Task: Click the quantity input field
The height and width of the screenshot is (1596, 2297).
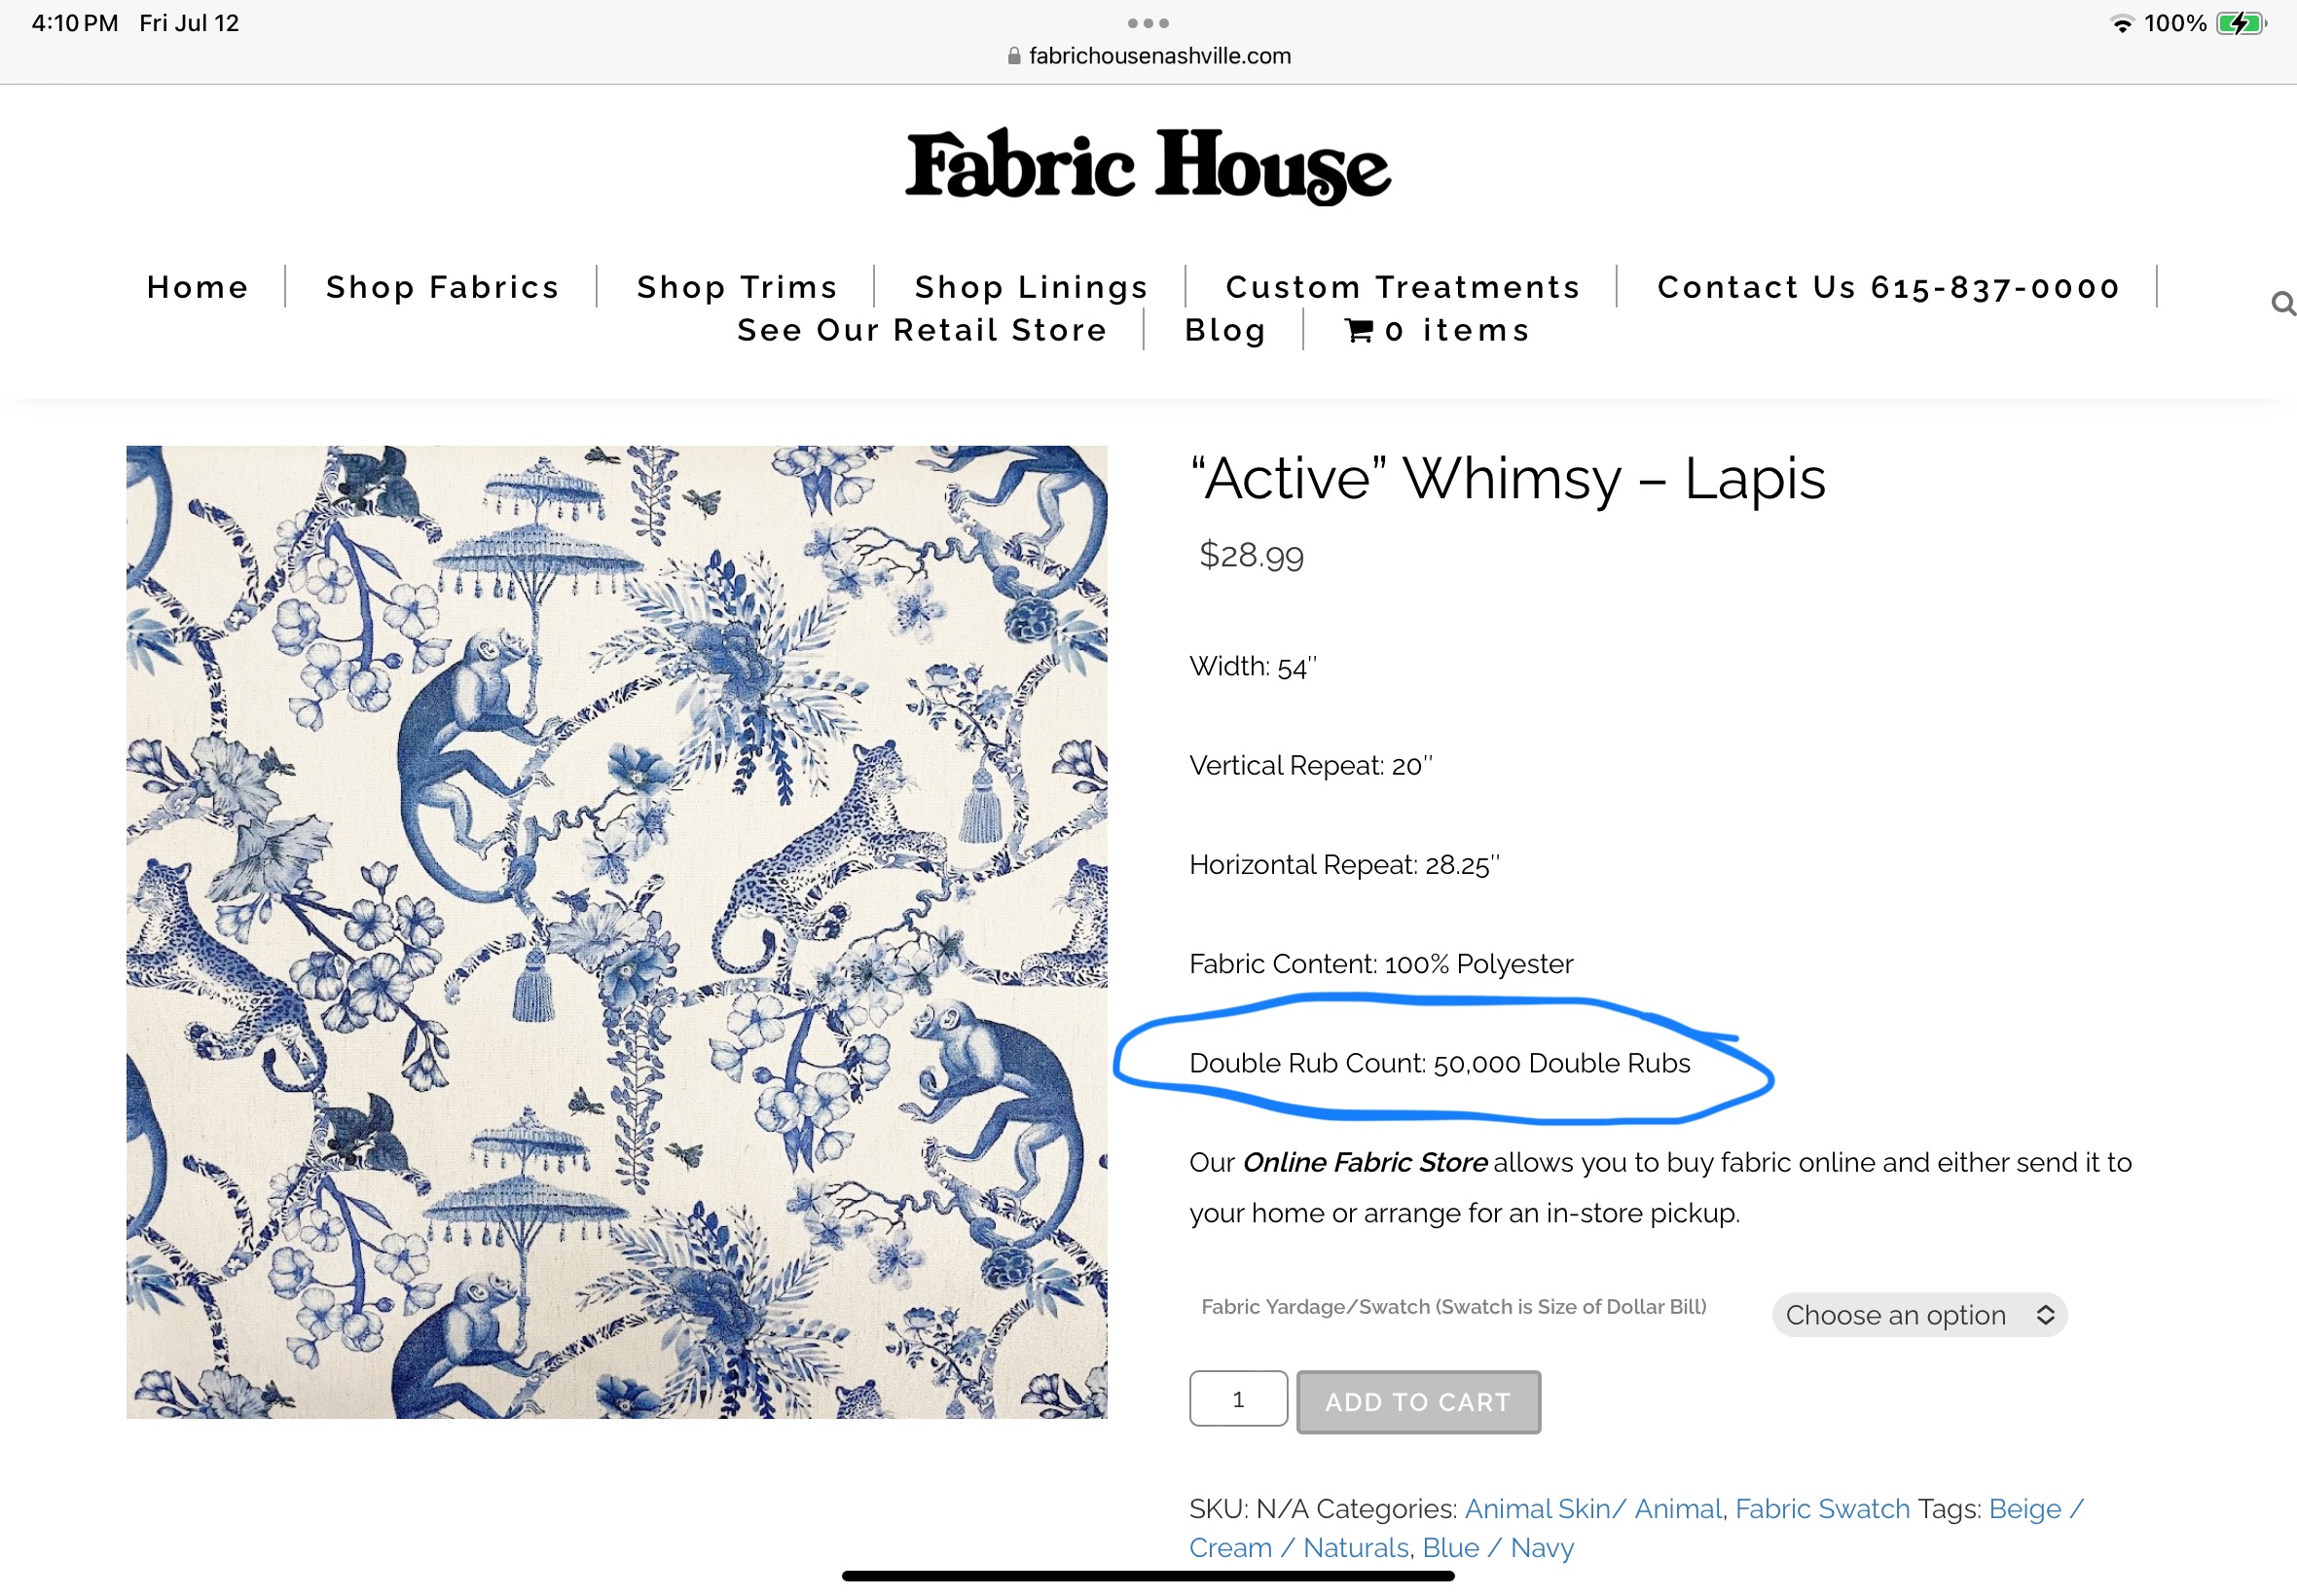Action: click(x=1238, y=1399)
